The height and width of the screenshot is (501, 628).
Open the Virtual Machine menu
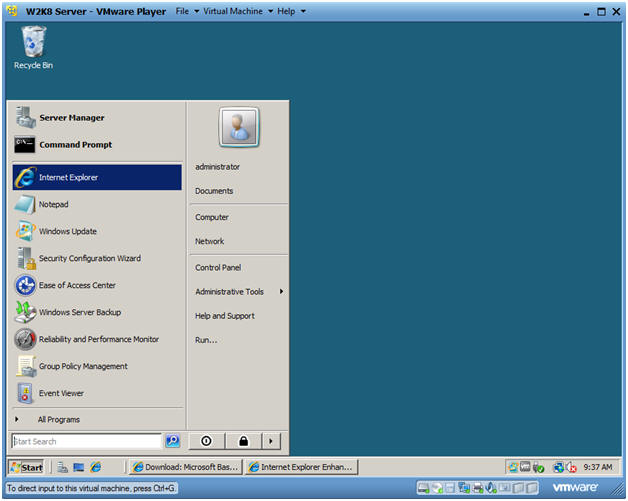[238, 11]
